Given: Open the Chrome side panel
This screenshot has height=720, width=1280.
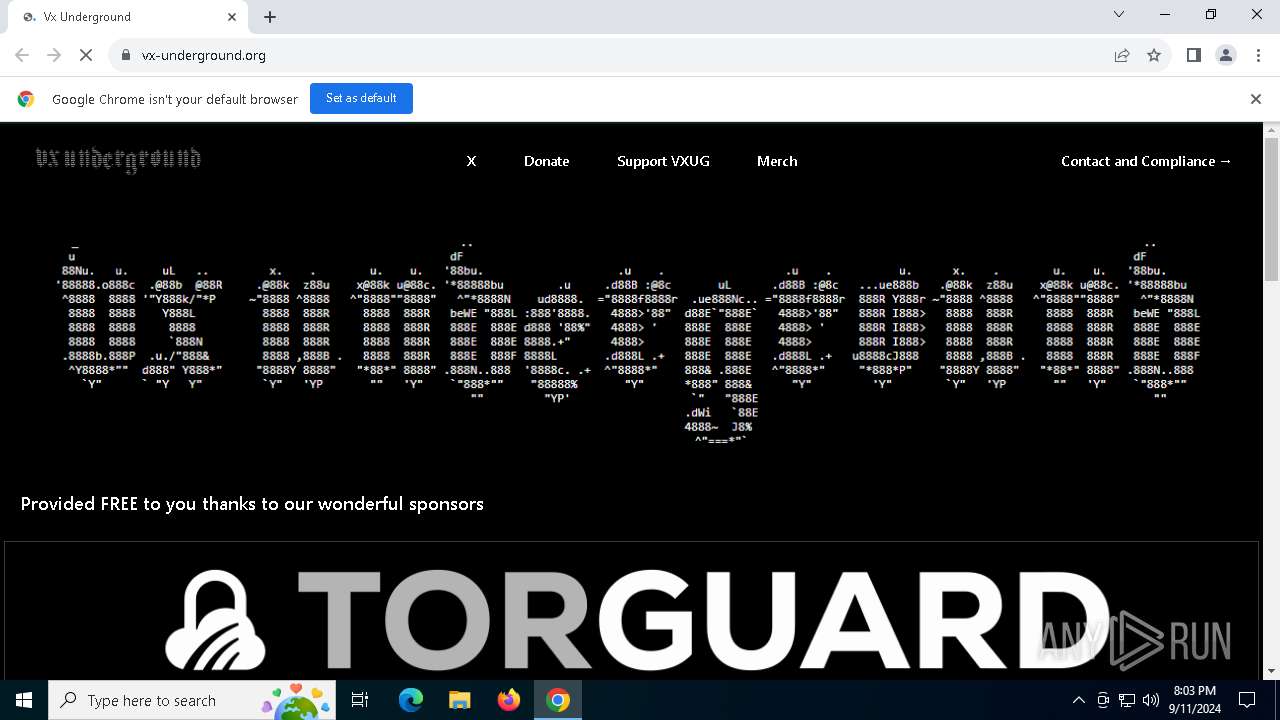Looking at the screenshot, I should (x=1193, y=55).
